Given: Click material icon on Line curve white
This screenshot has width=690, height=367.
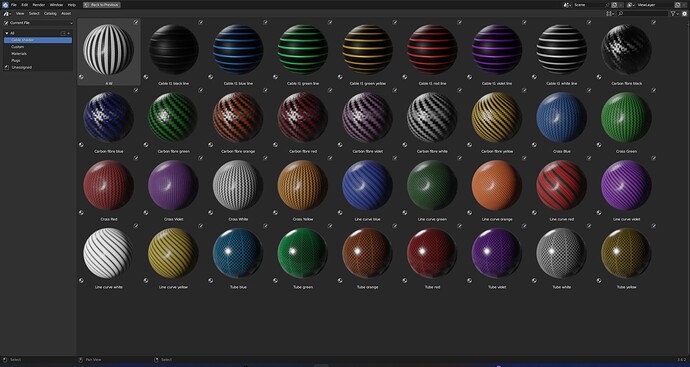Looking at the screenshot, I should pyautogui.click(x=81, y=280).
